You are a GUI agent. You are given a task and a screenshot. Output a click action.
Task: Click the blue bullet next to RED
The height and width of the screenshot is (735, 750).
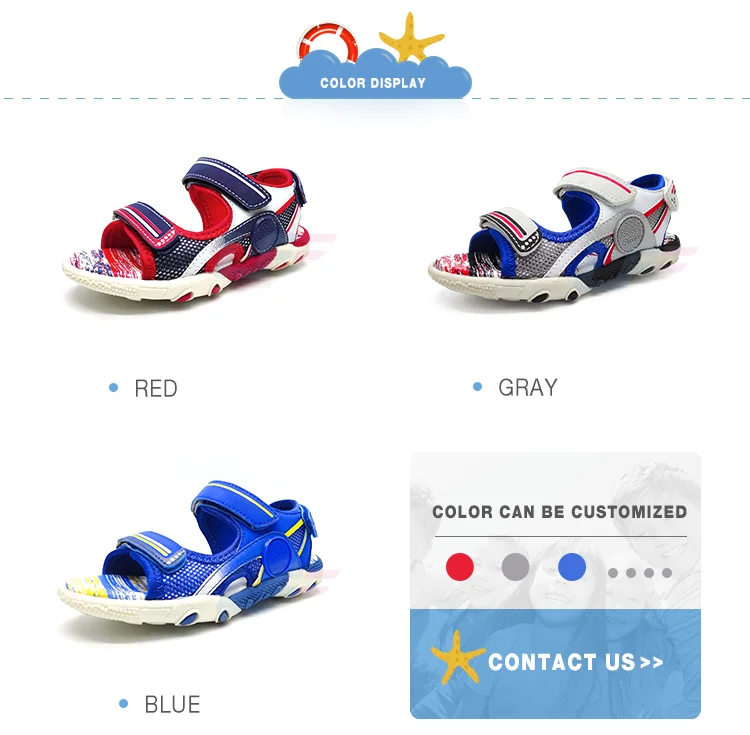[113, 387]
